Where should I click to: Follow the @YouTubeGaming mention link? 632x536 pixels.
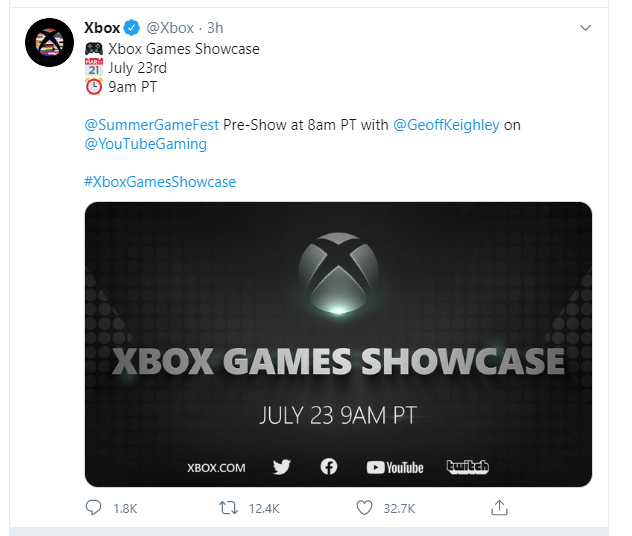point(146,144)
